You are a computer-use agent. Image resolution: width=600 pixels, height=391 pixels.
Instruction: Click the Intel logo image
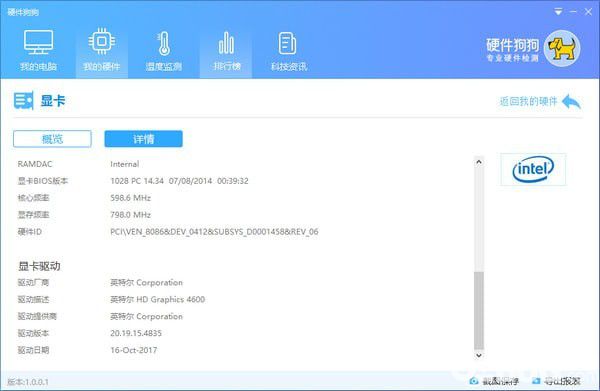[x=533, y=169]
